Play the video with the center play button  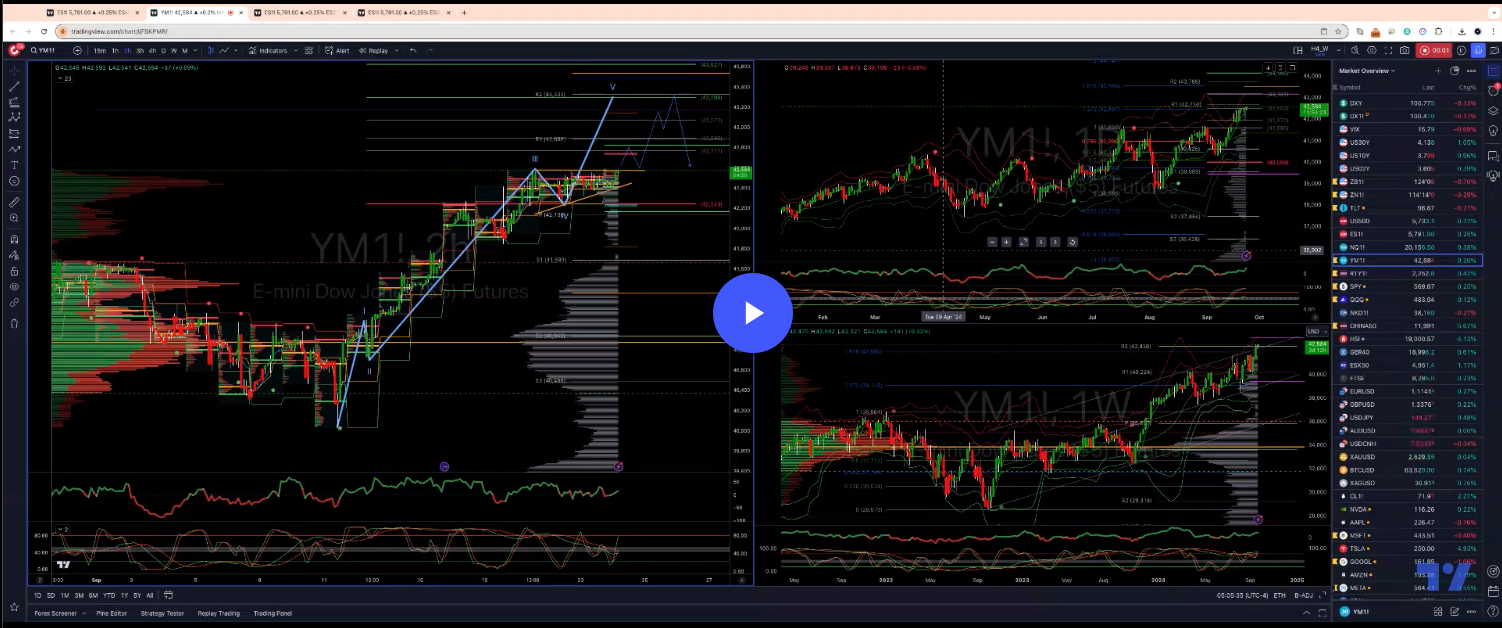(x=751, y=313)
